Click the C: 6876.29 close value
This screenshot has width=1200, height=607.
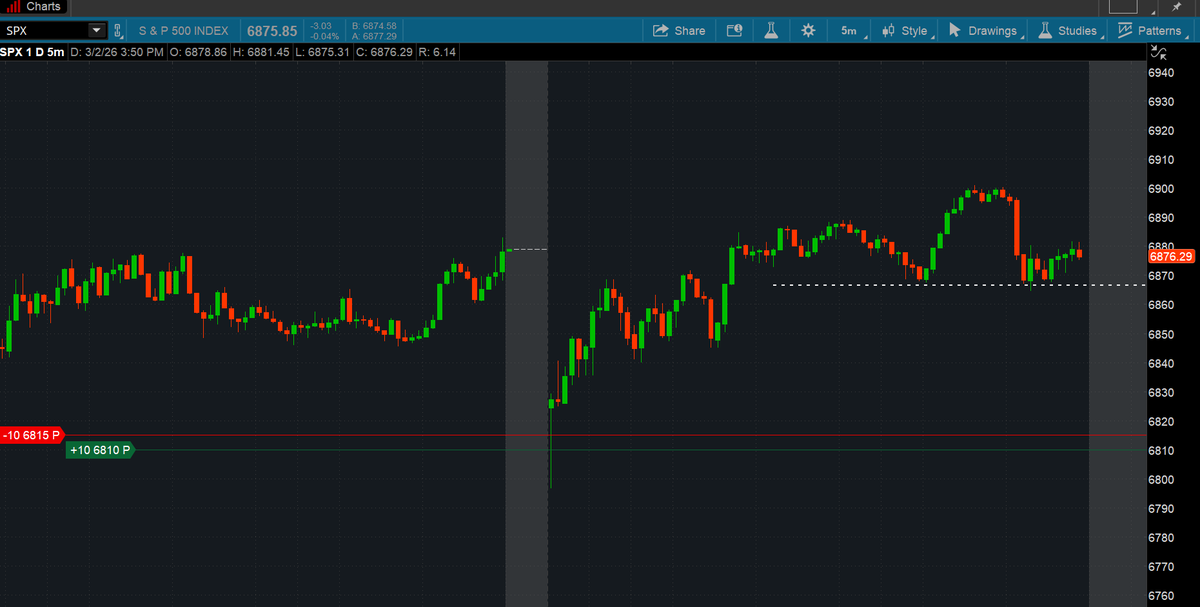point(382,52)
